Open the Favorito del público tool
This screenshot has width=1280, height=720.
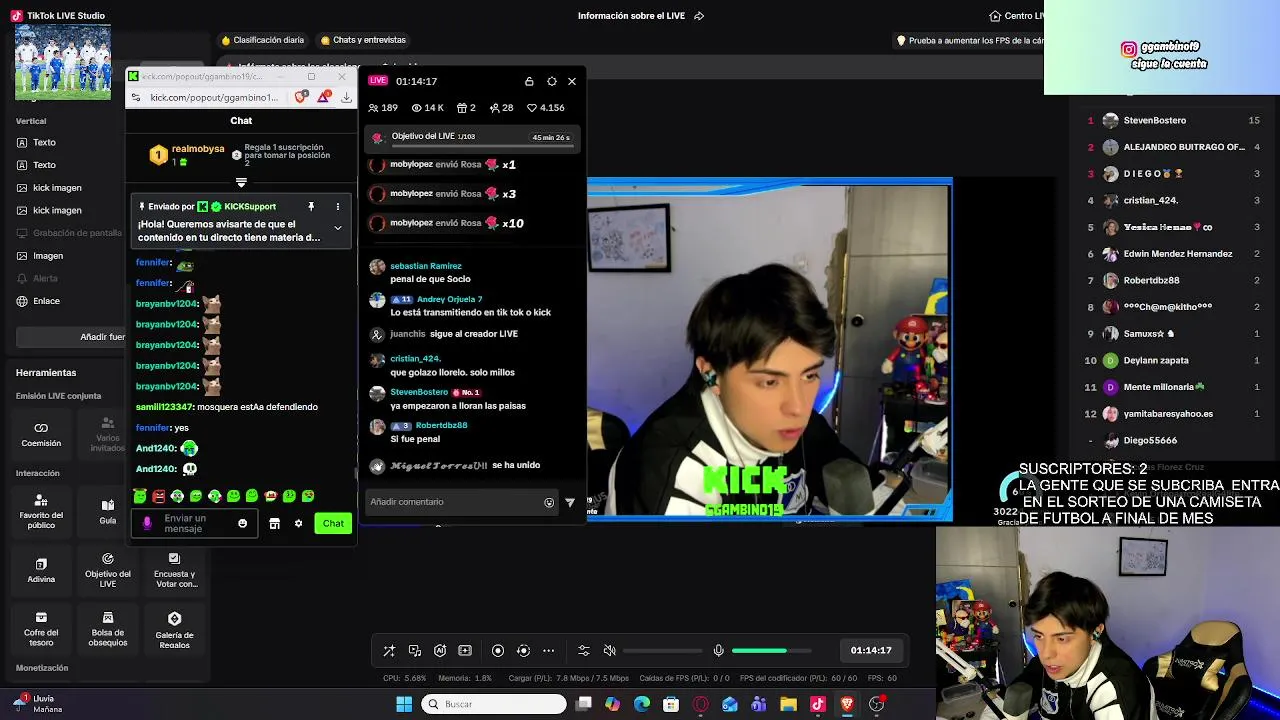(x=41, y=511)
